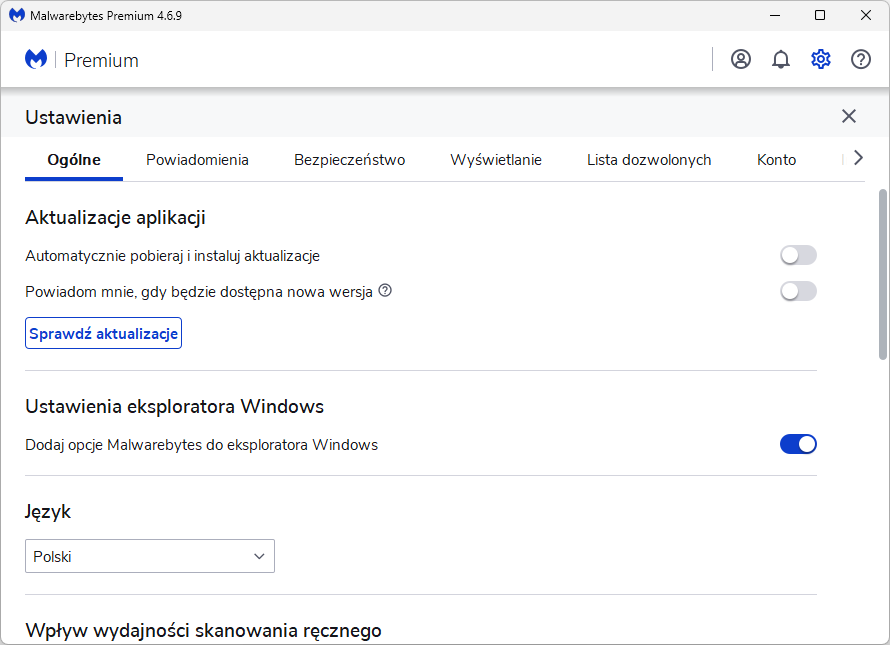Image resolution: width=890 pixels, height=645 pixels.
Task: Click the Malwarebytes logo next to Premium
Action: click(x=36, y=59)
